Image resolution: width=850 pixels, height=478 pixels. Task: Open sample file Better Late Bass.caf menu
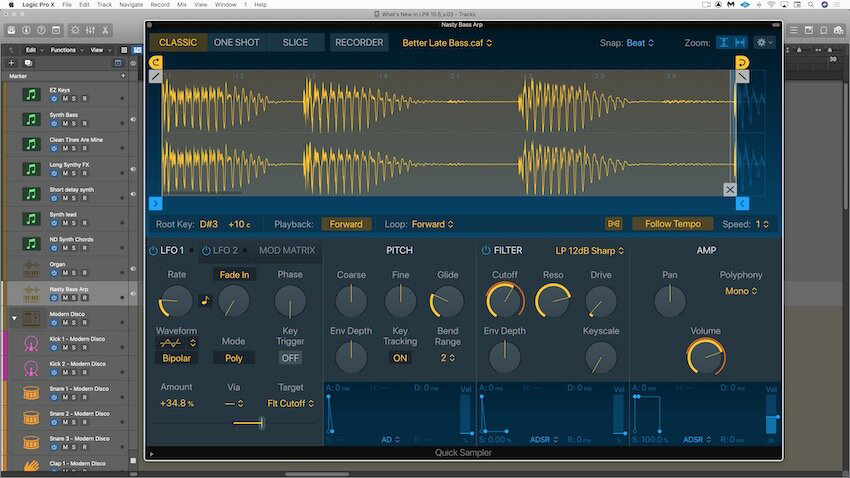click(447, 43)
